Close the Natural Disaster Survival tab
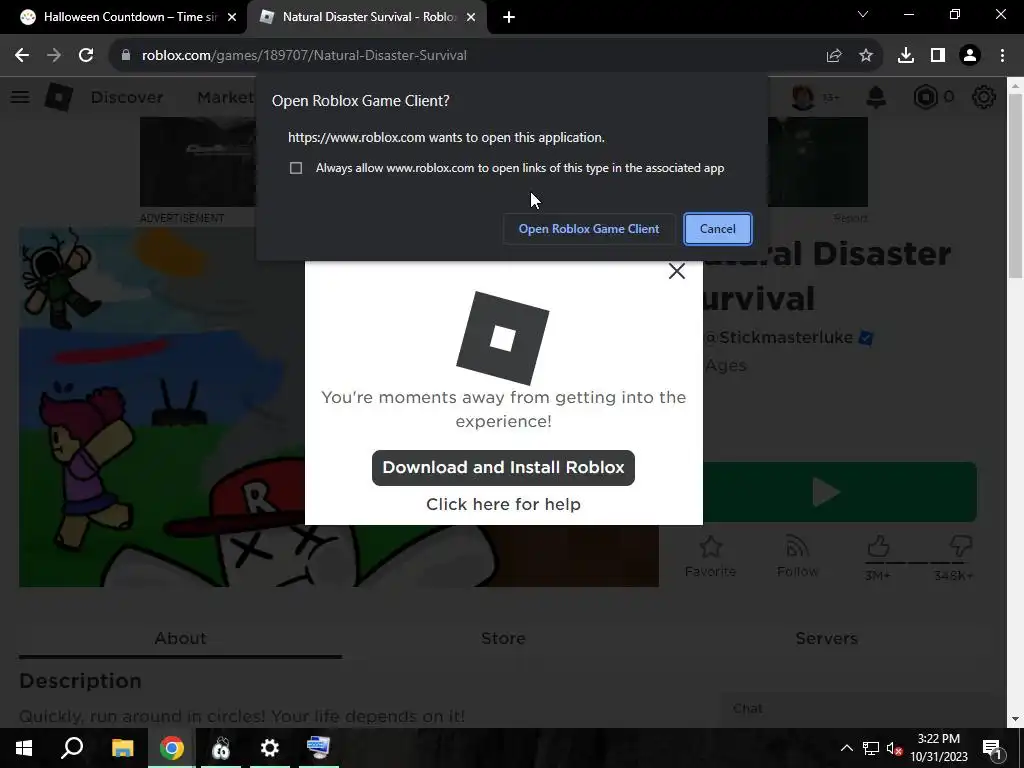 (x=471, y=17)
